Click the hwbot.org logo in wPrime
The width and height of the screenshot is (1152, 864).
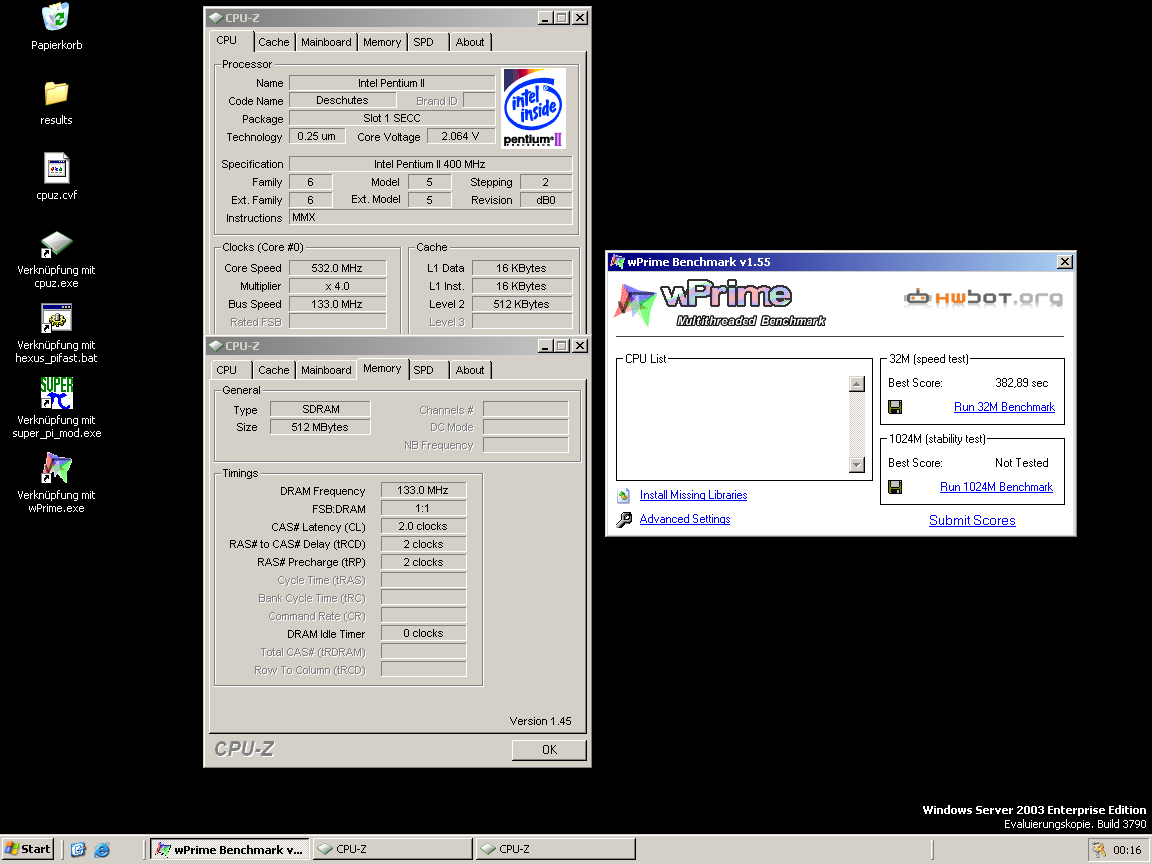pyautogui.click(x=983, y=298)
